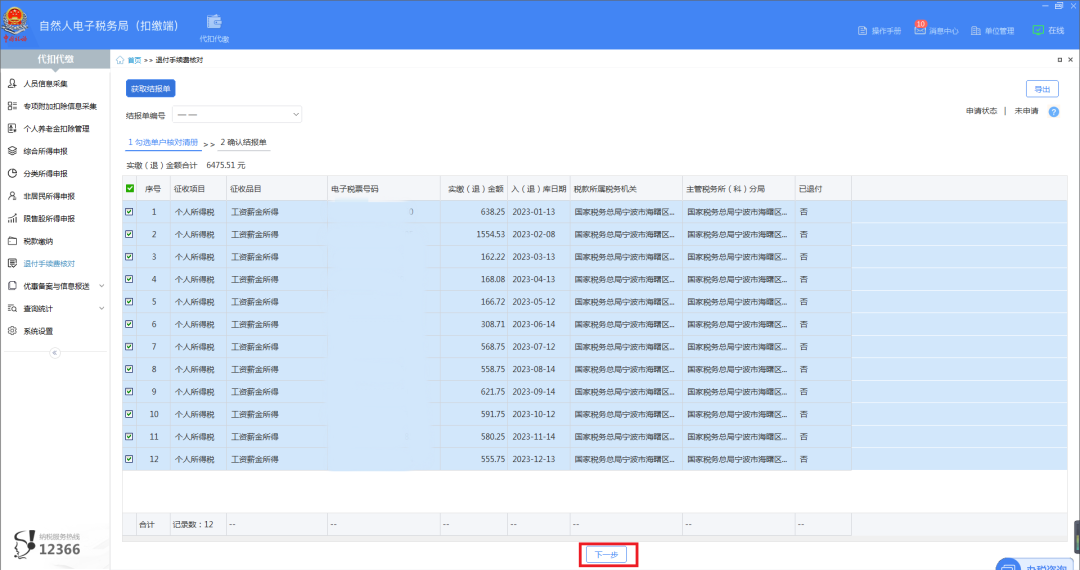Uncheck row 3 checkbox (162.22)
1080x570 pixels.
(129, 256)
